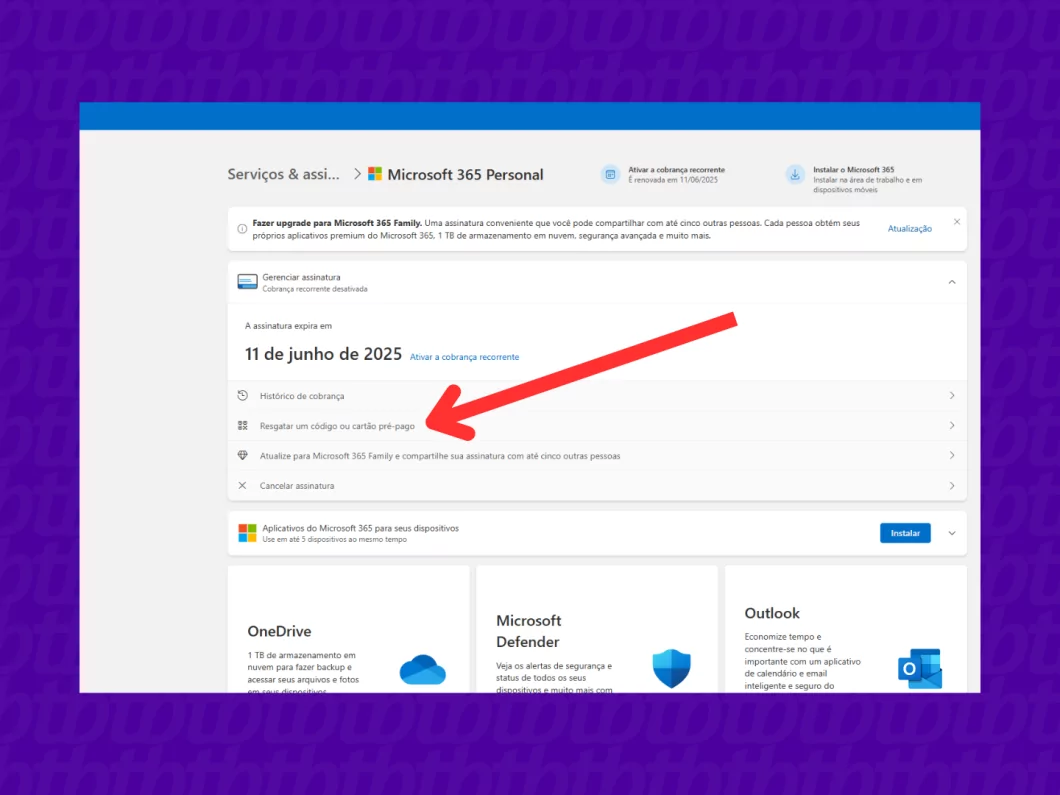Expand the Aplicativos do Microsoft 365 section
Screen dimensions: 1060x795
(952, 533)
